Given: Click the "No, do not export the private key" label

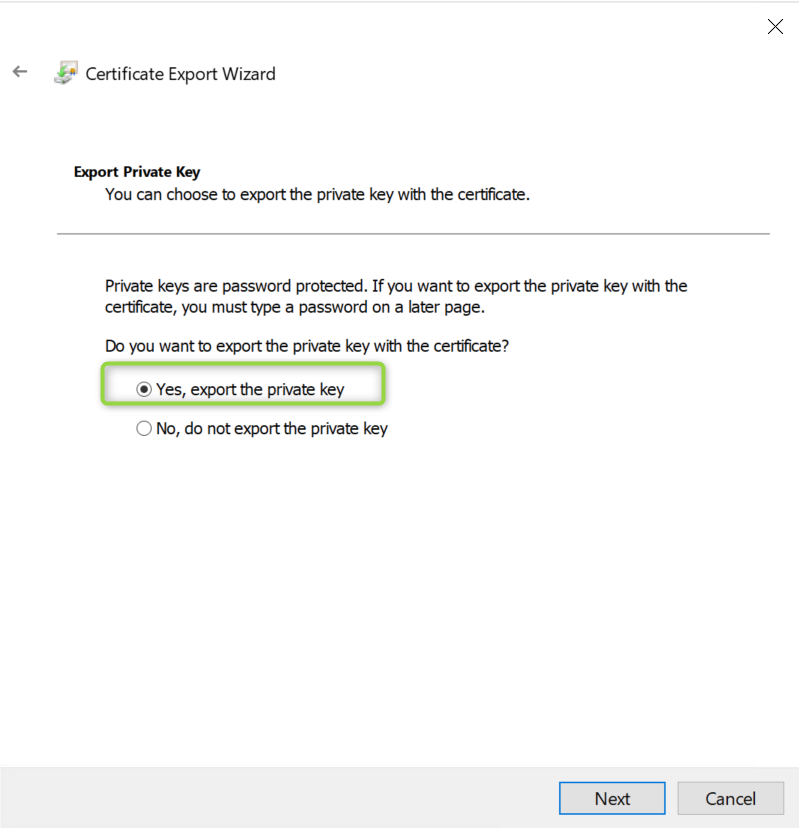Looking at the screenshot, I should coord(271,429).
